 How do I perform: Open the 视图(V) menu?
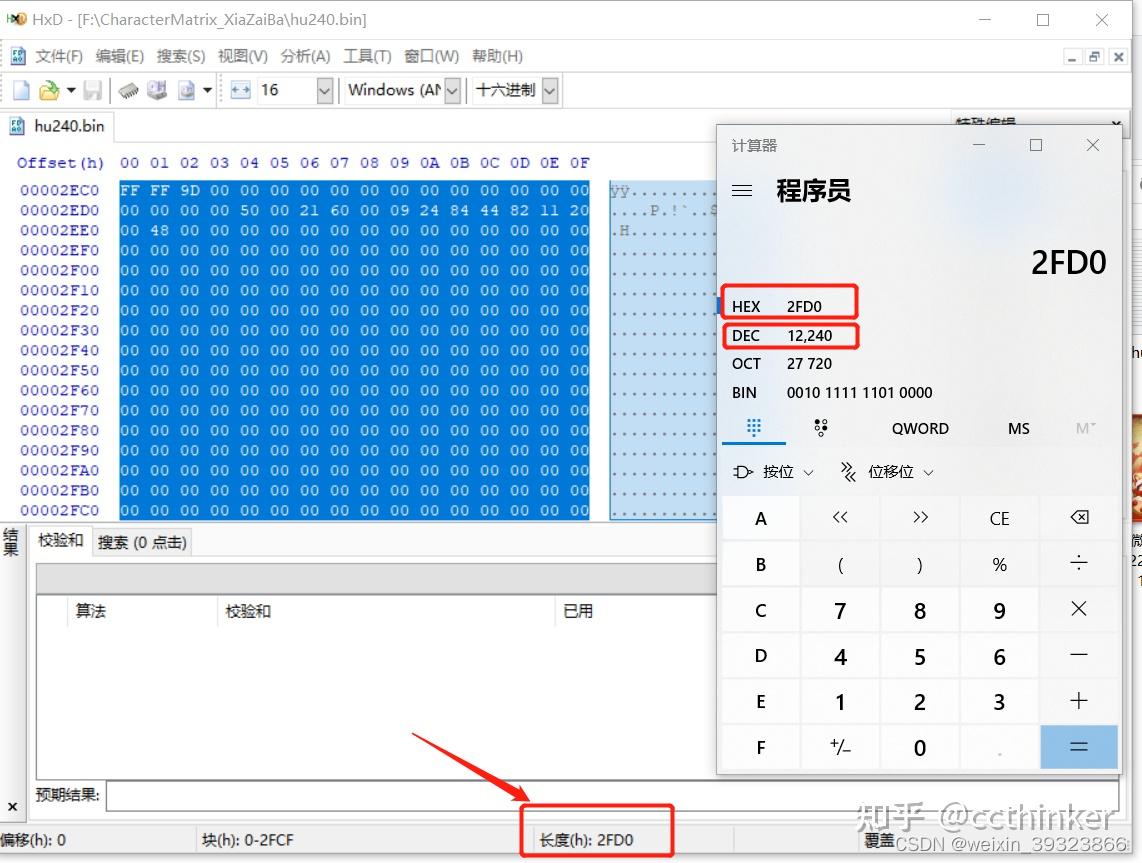[x=243, y=56]
